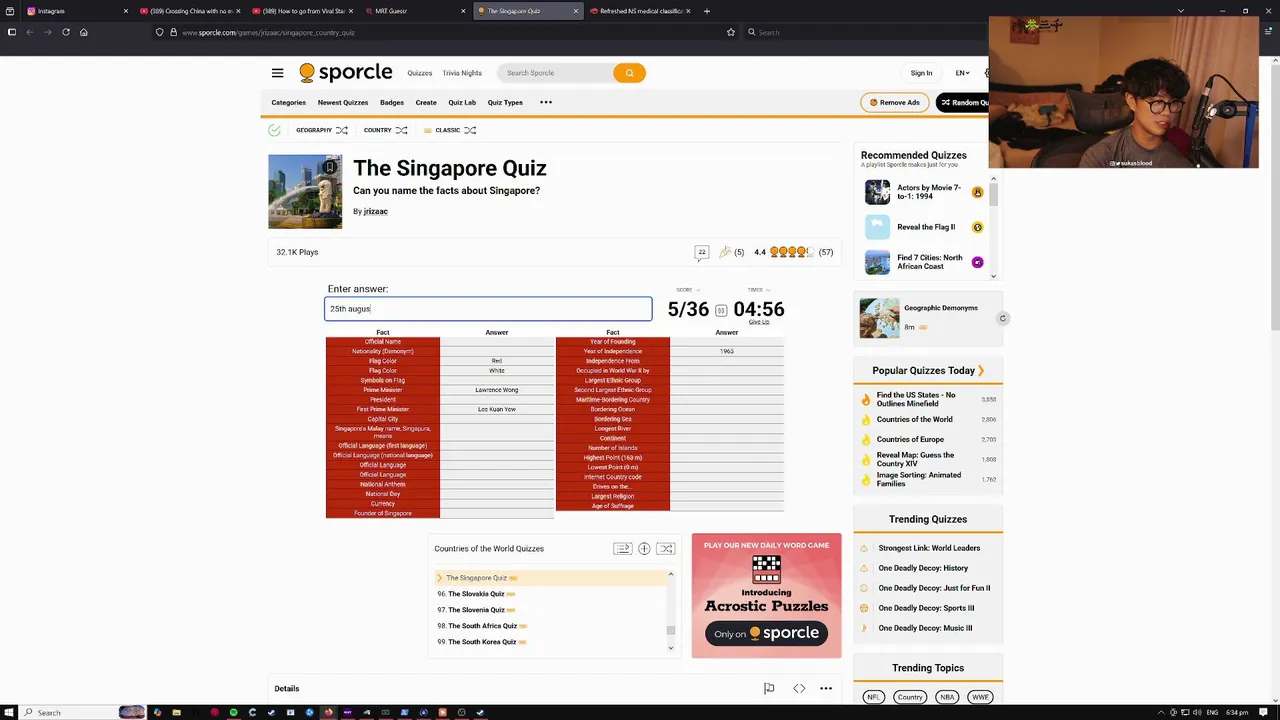1280x720 pixels.
Task: Open The South Korea Quiz in playlist
Action: click(x=482, y=642)
